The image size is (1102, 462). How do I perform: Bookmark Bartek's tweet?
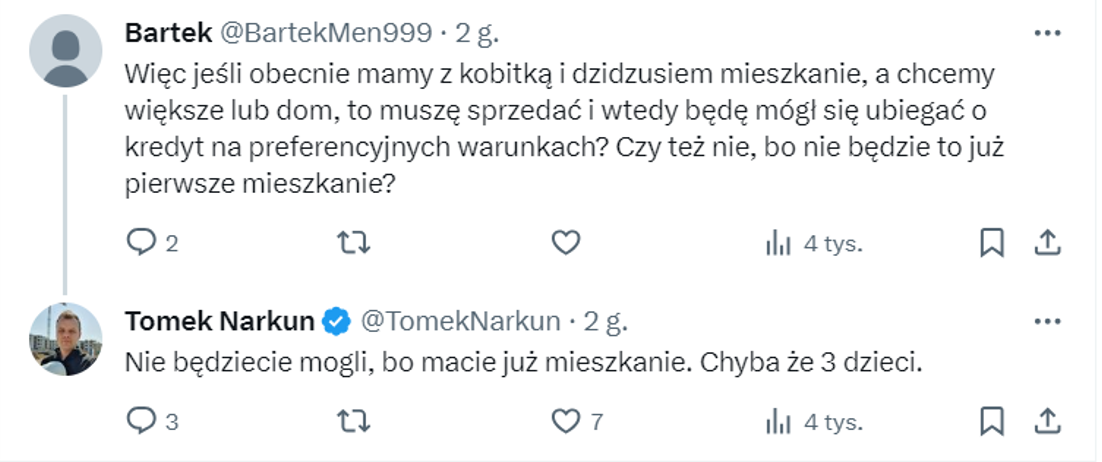pos(991,242)
